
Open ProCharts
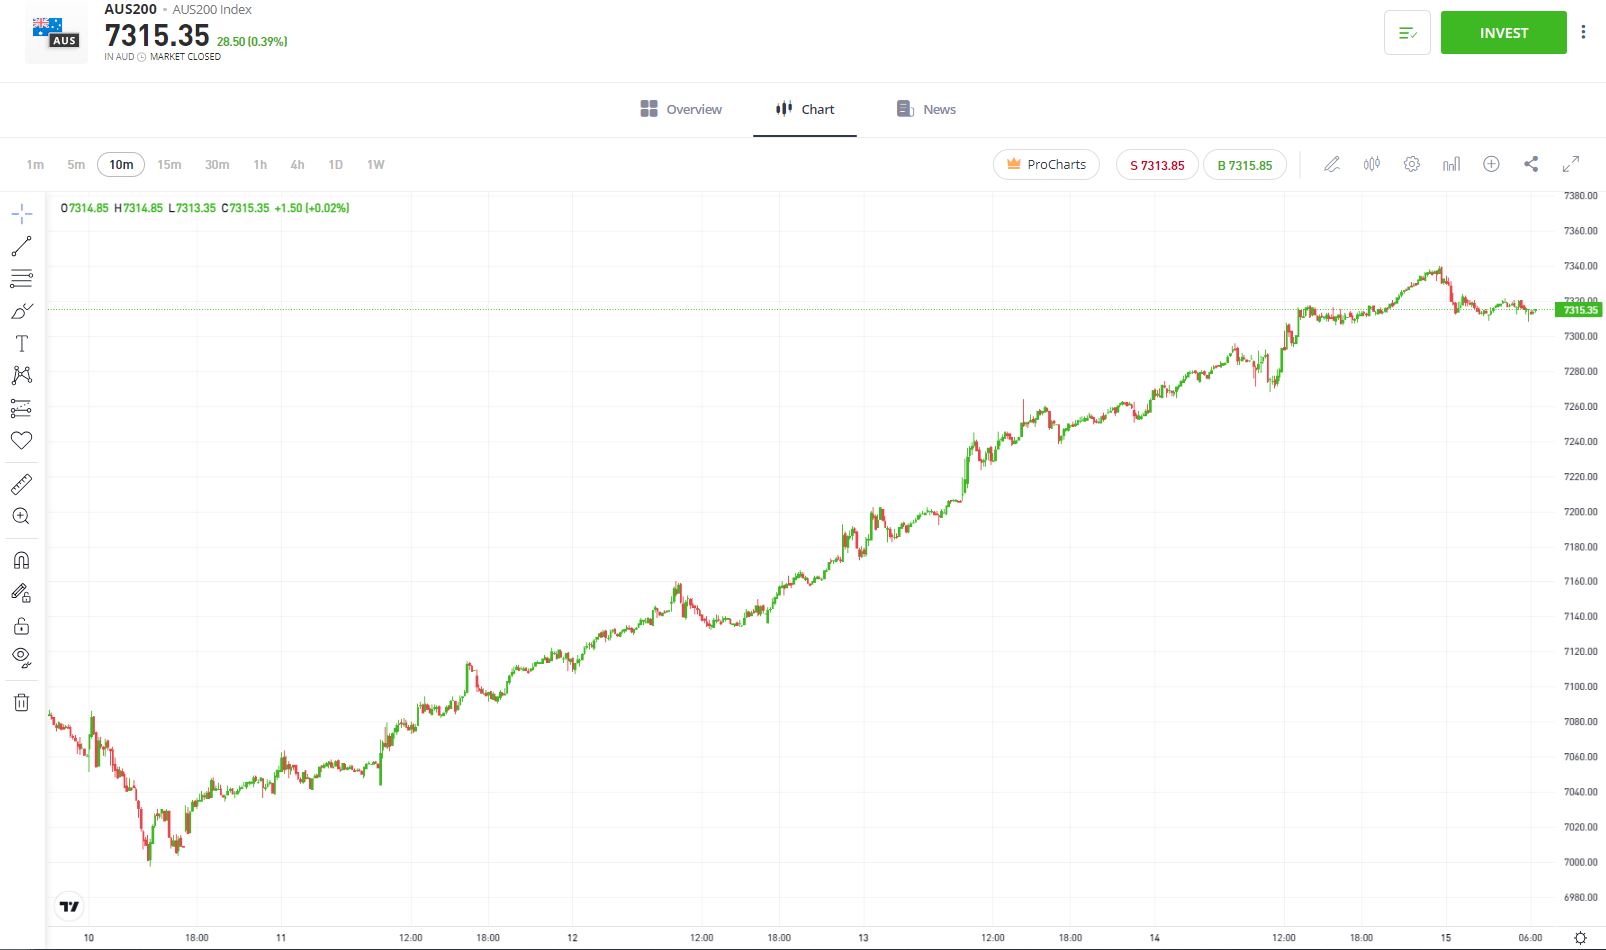click(1046, 165)
